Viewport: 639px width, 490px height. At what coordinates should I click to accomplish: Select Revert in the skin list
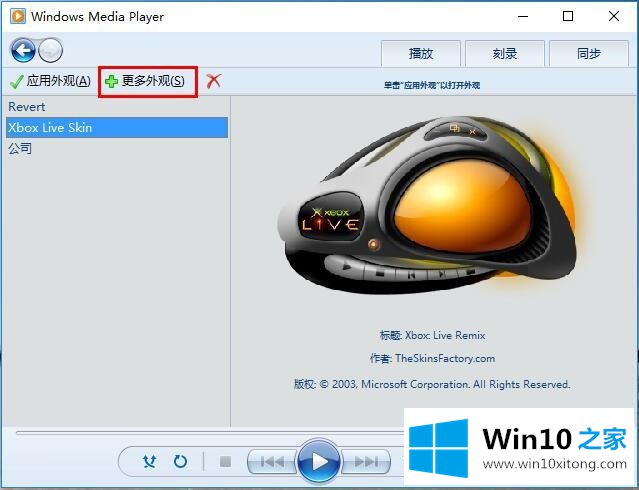coord(27,107)
